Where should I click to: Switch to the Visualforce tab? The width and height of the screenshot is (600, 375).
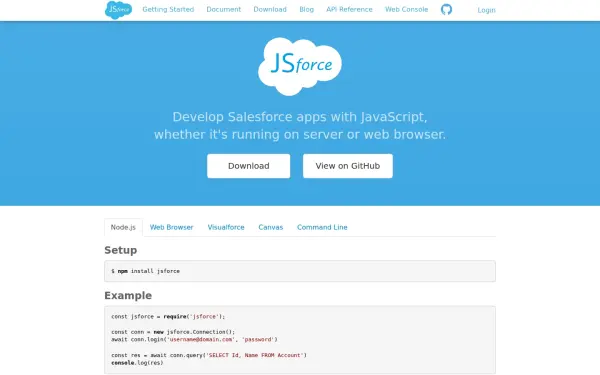[x=226, y=227]
